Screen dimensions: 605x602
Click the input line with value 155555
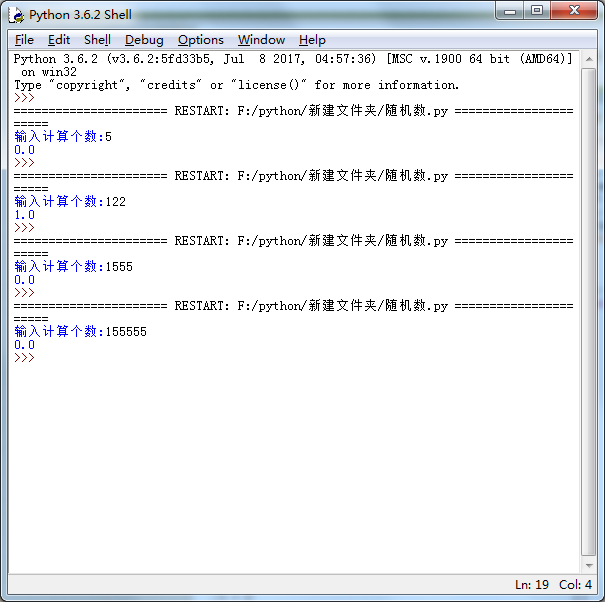tap(80, 331)
